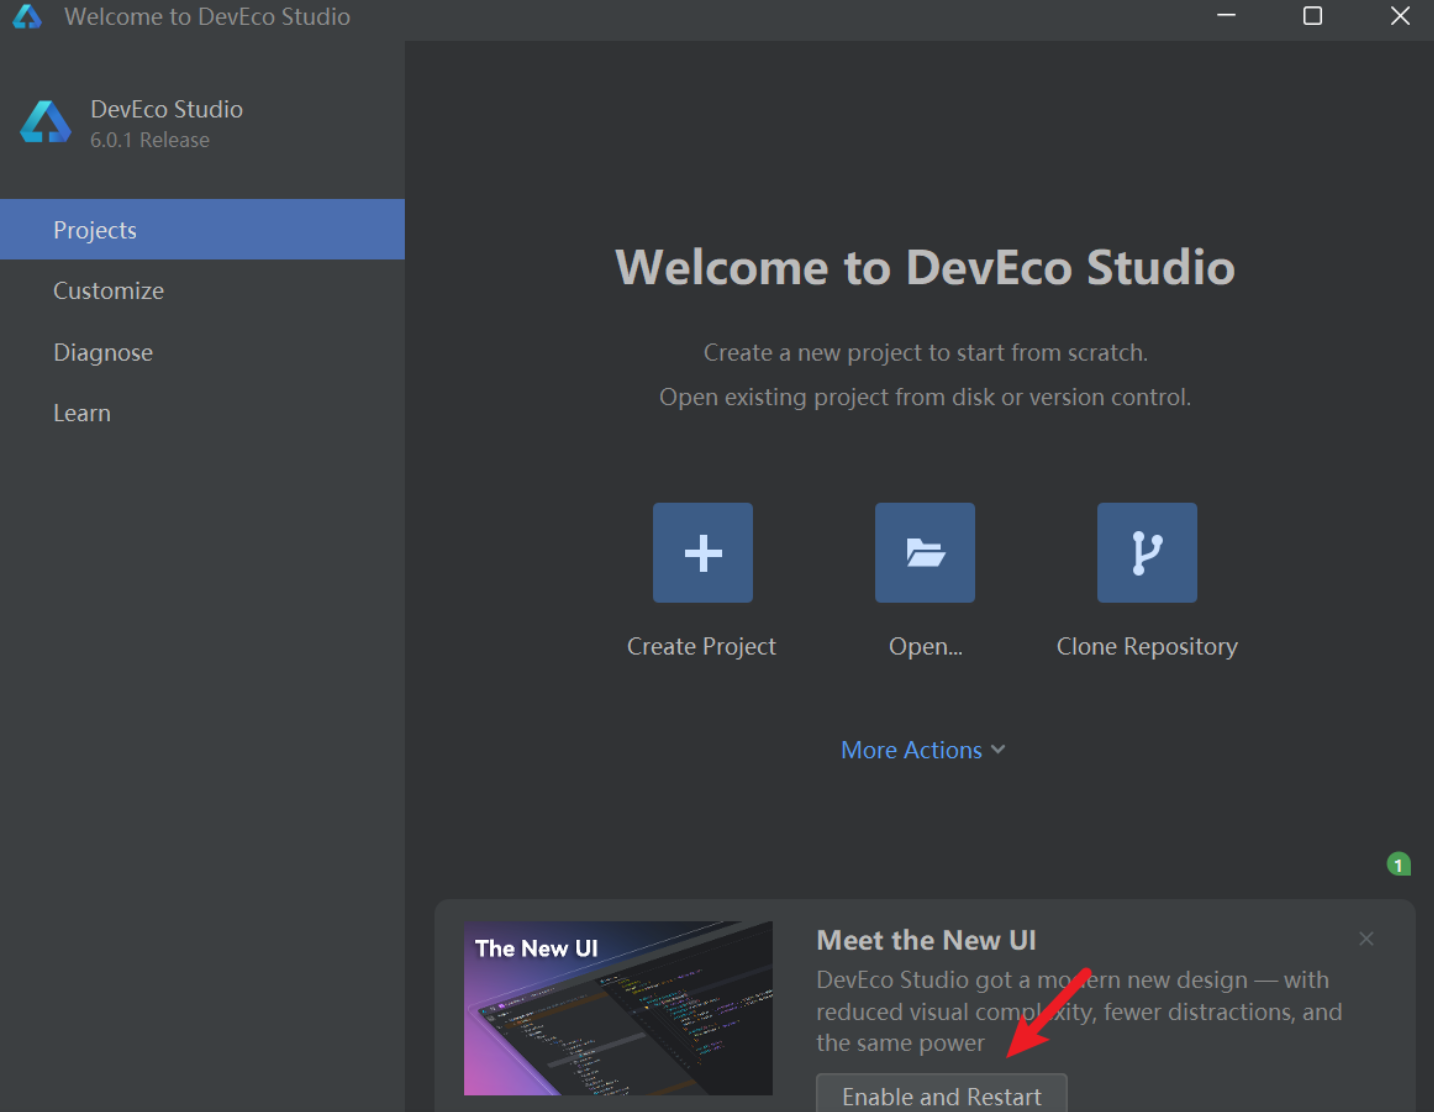Click the DevEco icon in title bar
Image resolution: width=1434 pixels, height=1112 pixels.
(x=28, y=16)
